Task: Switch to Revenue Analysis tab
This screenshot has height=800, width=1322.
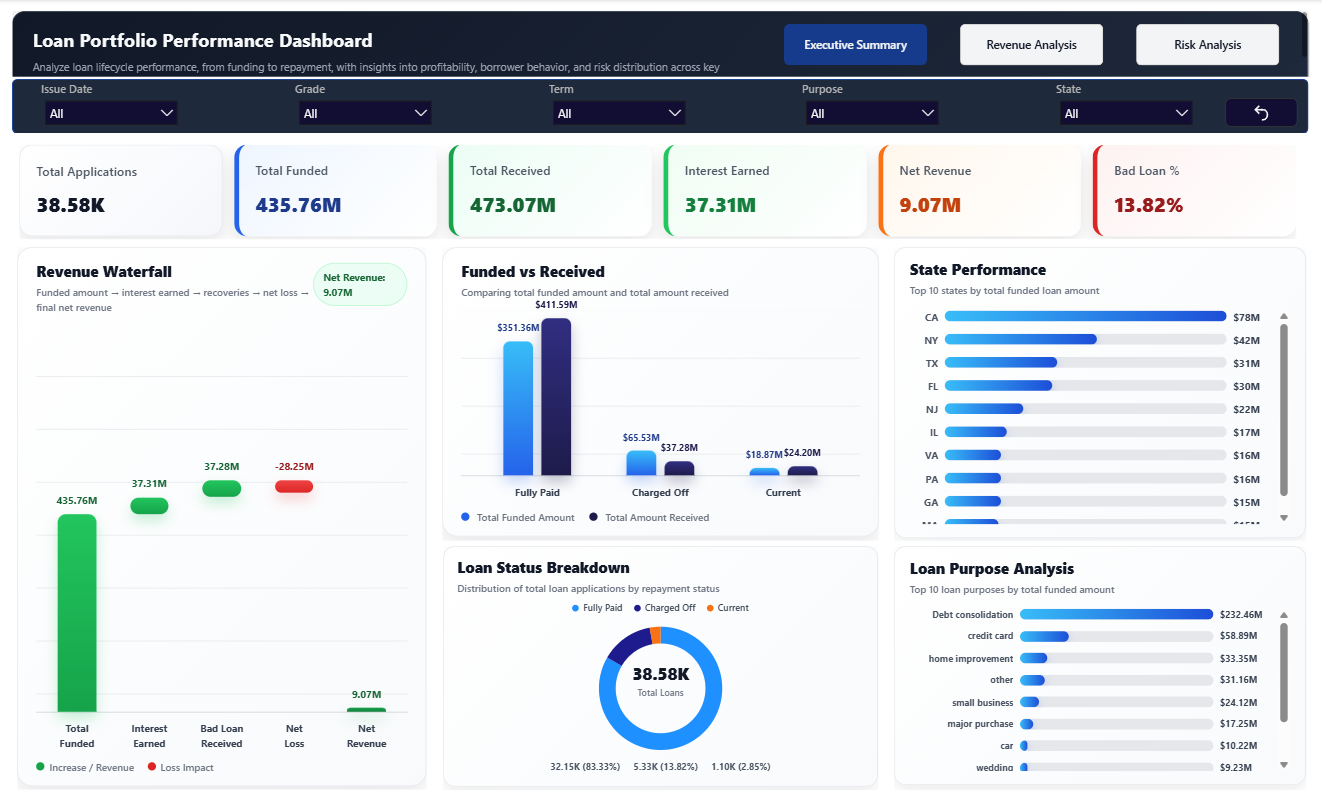Action: click(x=1031, y=45)
